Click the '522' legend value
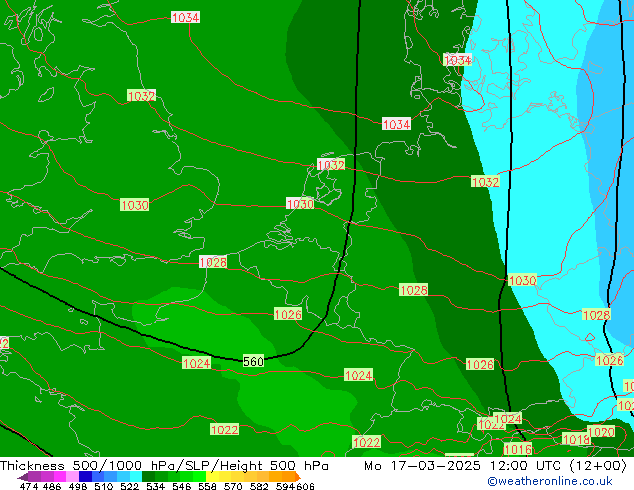Viewport: 634px width, 490px height. (129, 486)
